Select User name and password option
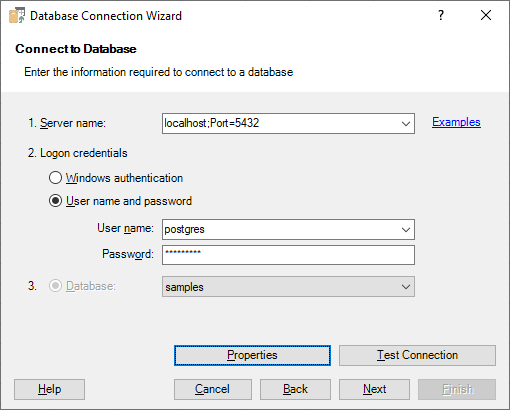 click(x=55, y=201)
